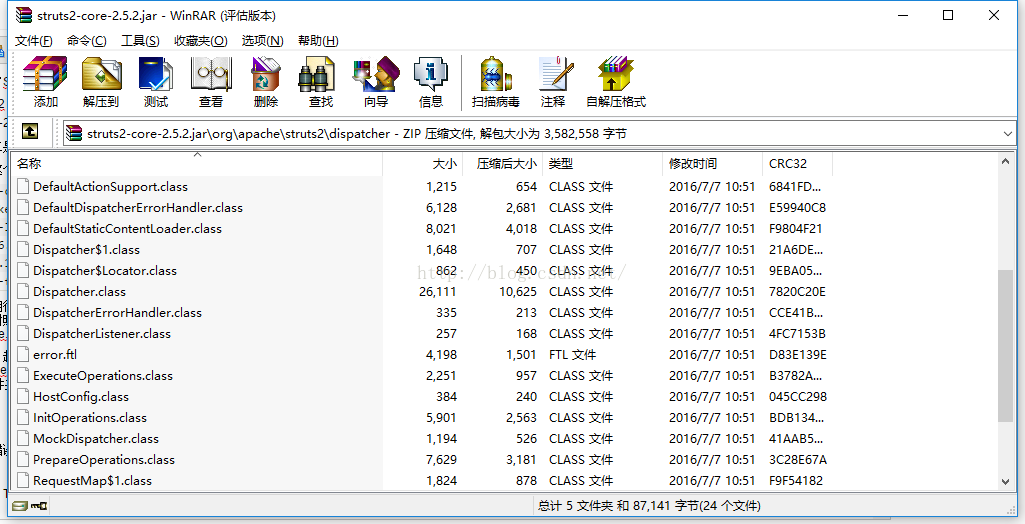The image size is (1025, 524).
Task: Click the Add (添加) toolbar icon
Action: click(x=45, y=81)
